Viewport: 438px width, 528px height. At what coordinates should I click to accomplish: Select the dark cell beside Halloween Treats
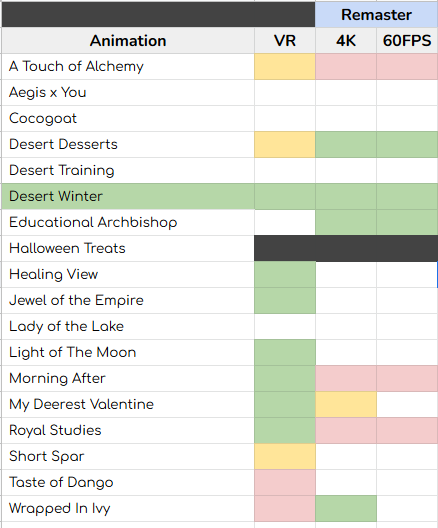(346, 248)
